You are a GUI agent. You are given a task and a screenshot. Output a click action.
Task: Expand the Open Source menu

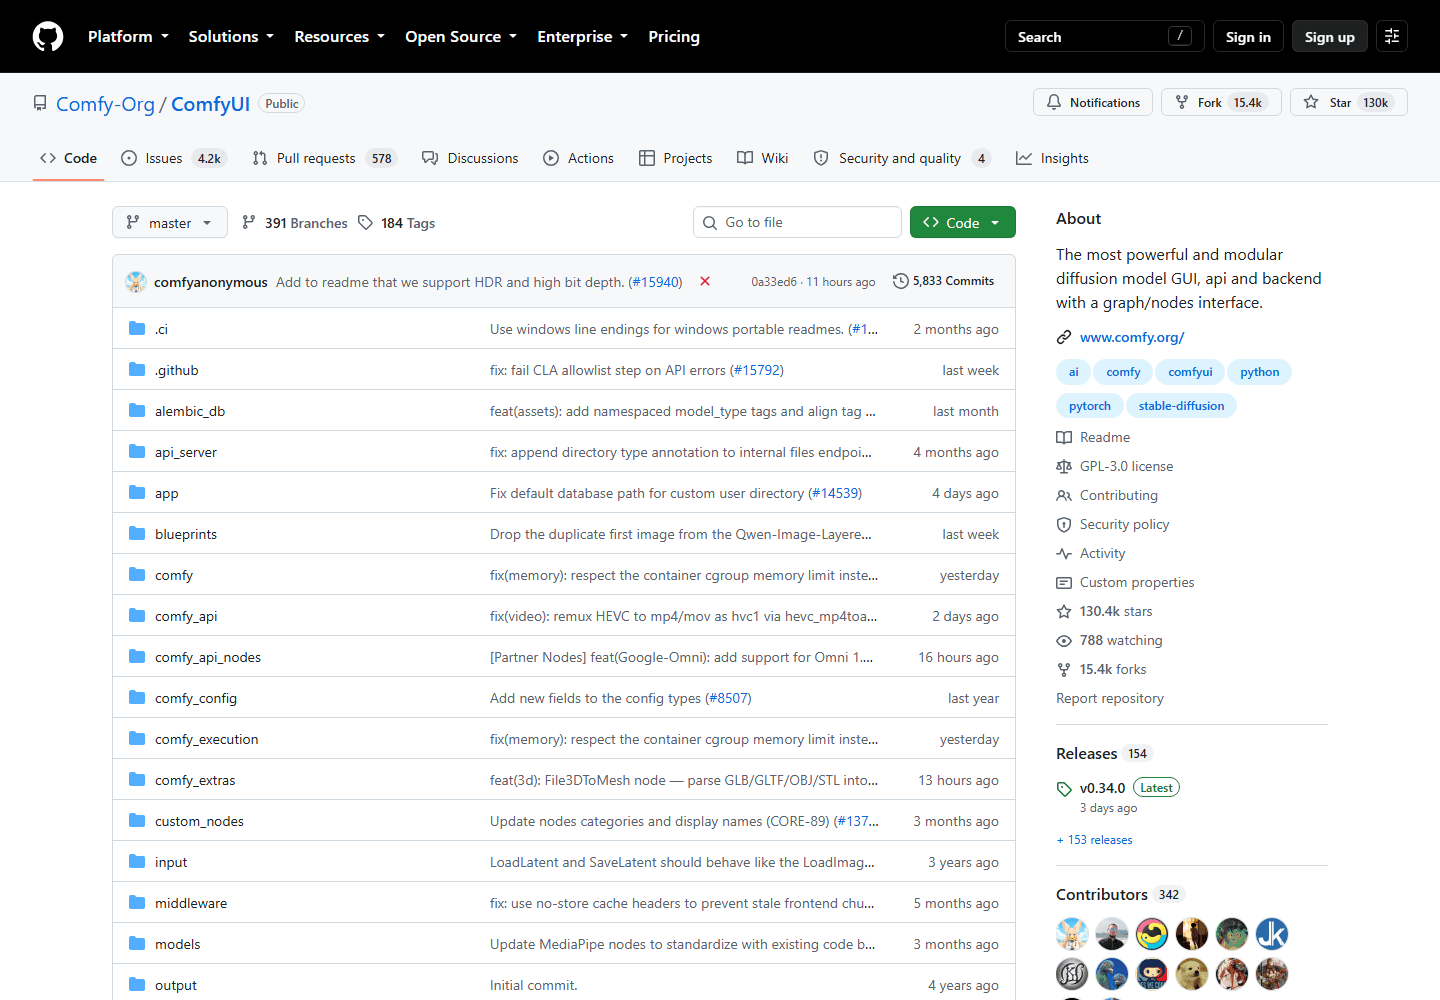(461, 36)
